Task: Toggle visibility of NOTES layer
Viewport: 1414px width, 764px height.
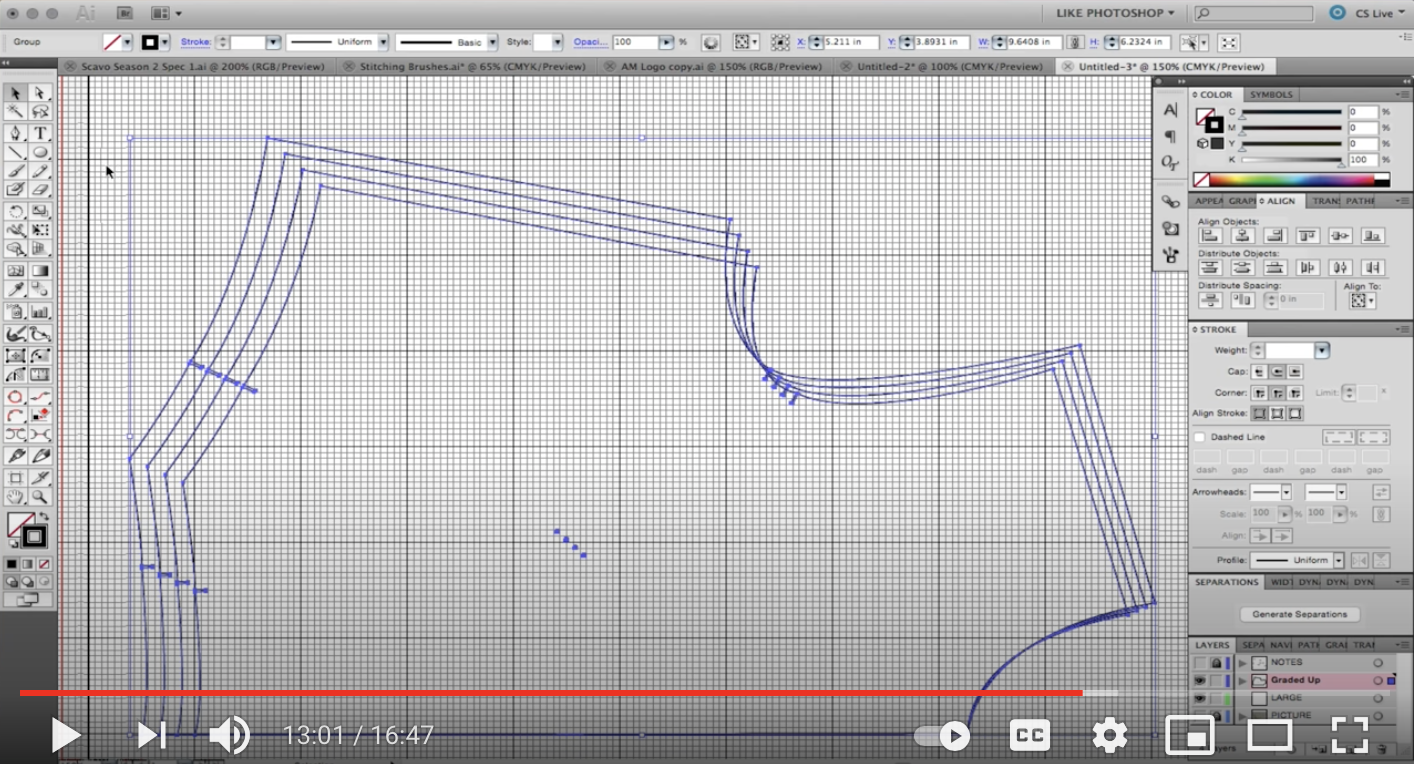Action: click(x=1199, y=662)
